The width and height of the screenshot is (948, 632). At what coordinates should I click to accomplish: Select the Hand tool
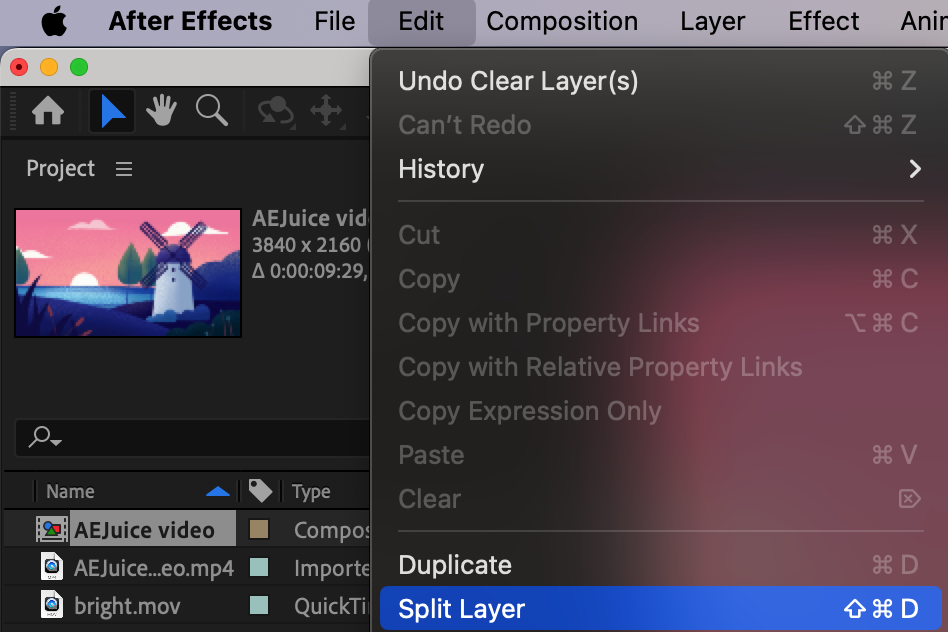coord(162,111)
